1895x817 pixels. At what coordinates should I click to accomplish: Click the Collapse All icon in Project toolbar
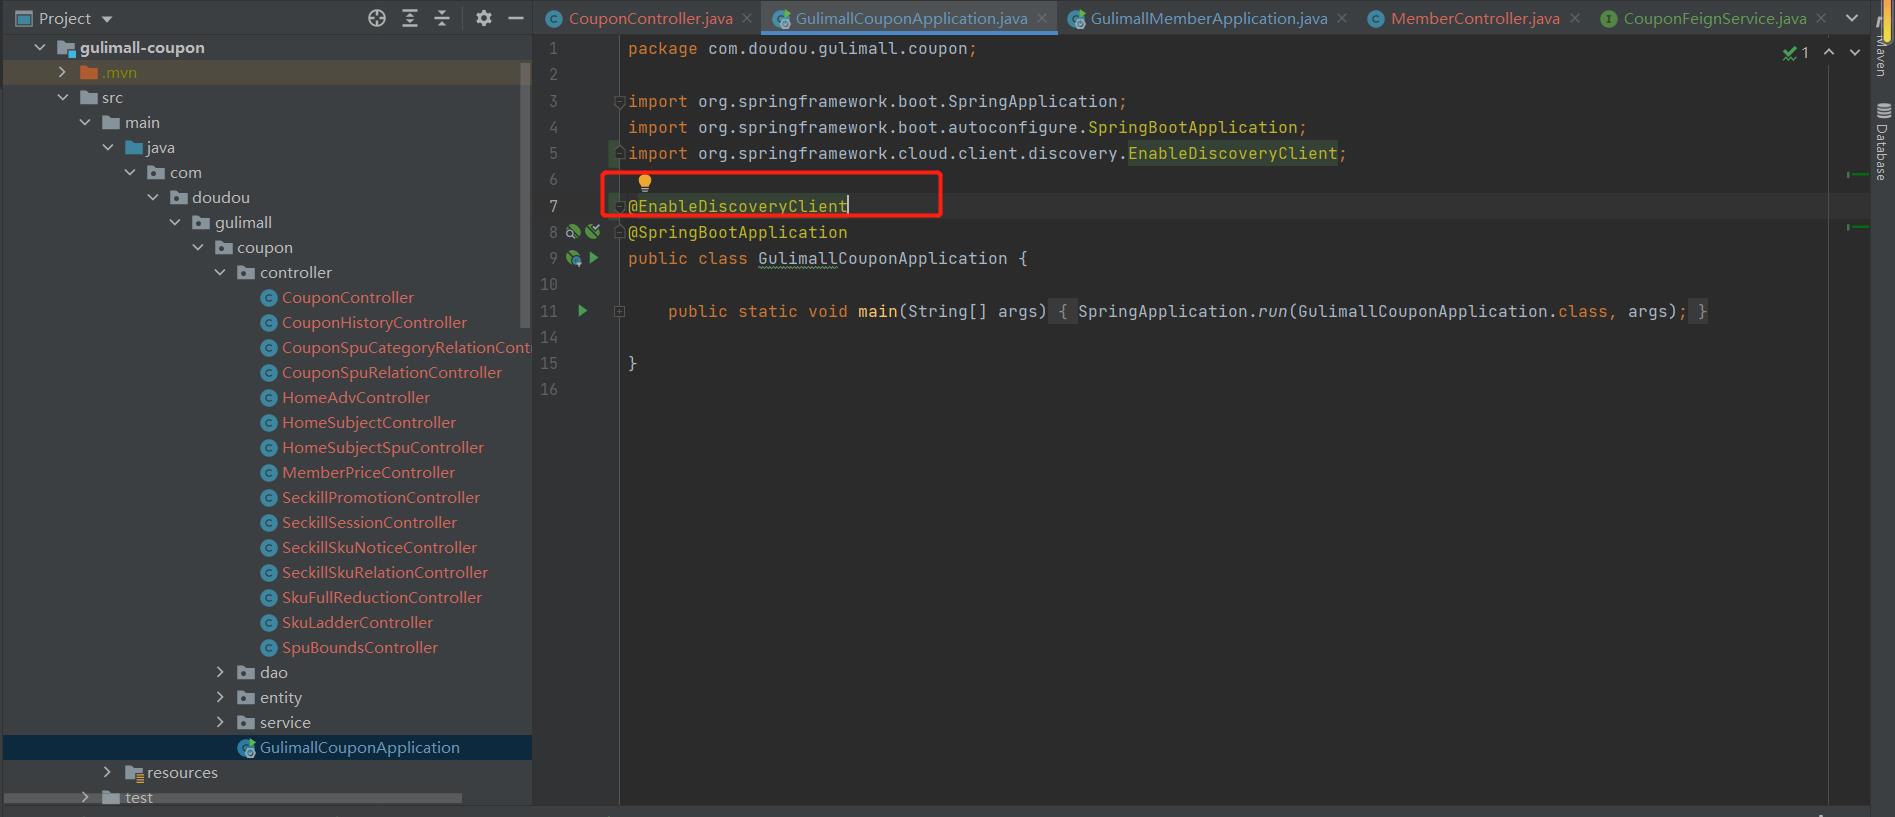click(x=442, y=18)
